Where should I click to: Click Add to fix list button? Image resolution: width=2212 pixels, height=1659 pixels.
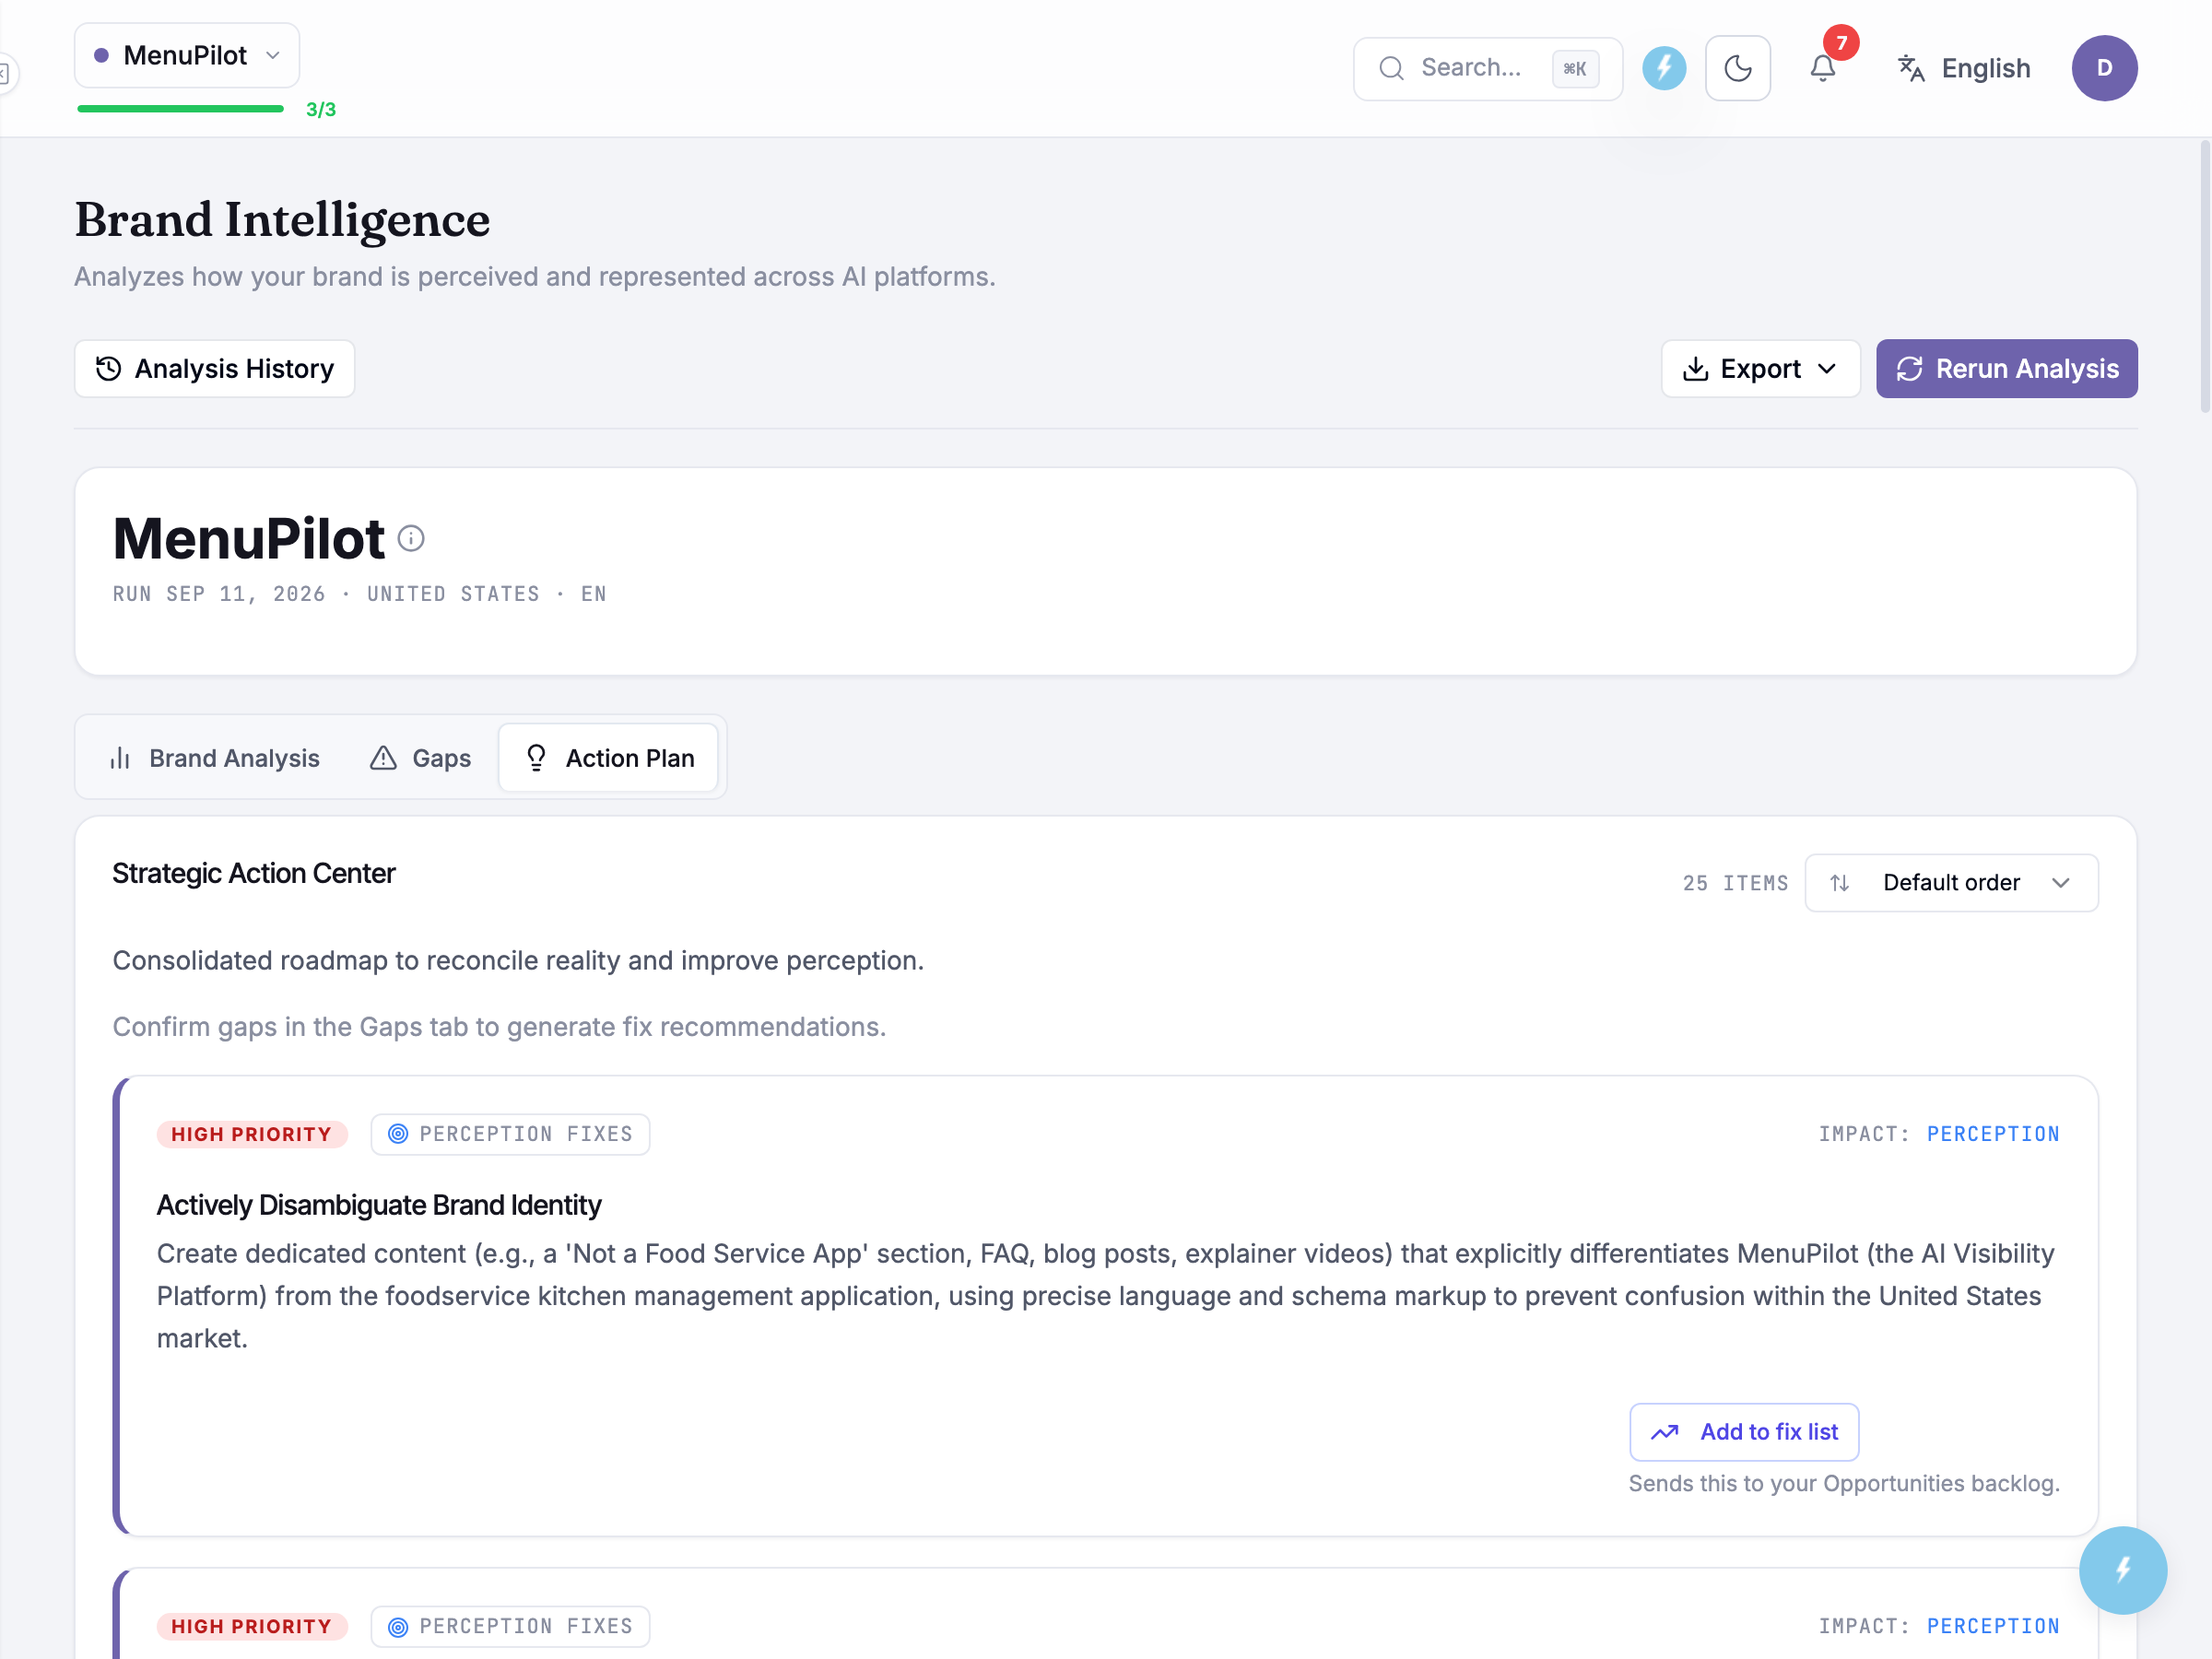click(x=1744, y=1432)
